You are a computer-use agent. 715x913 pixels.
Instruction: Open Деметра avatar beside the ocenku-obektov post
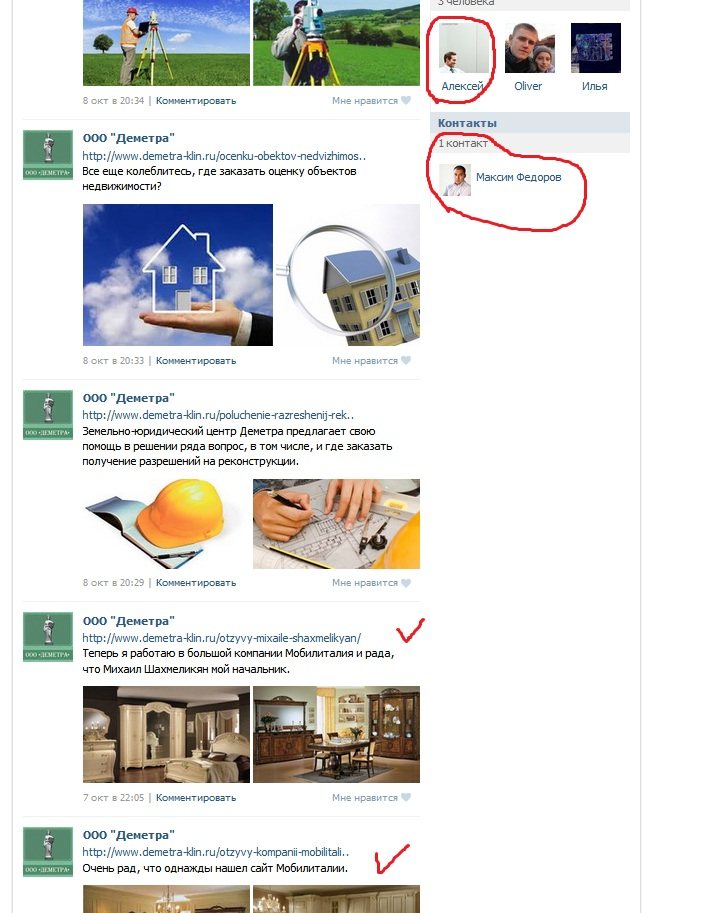[x=48, y=155]
